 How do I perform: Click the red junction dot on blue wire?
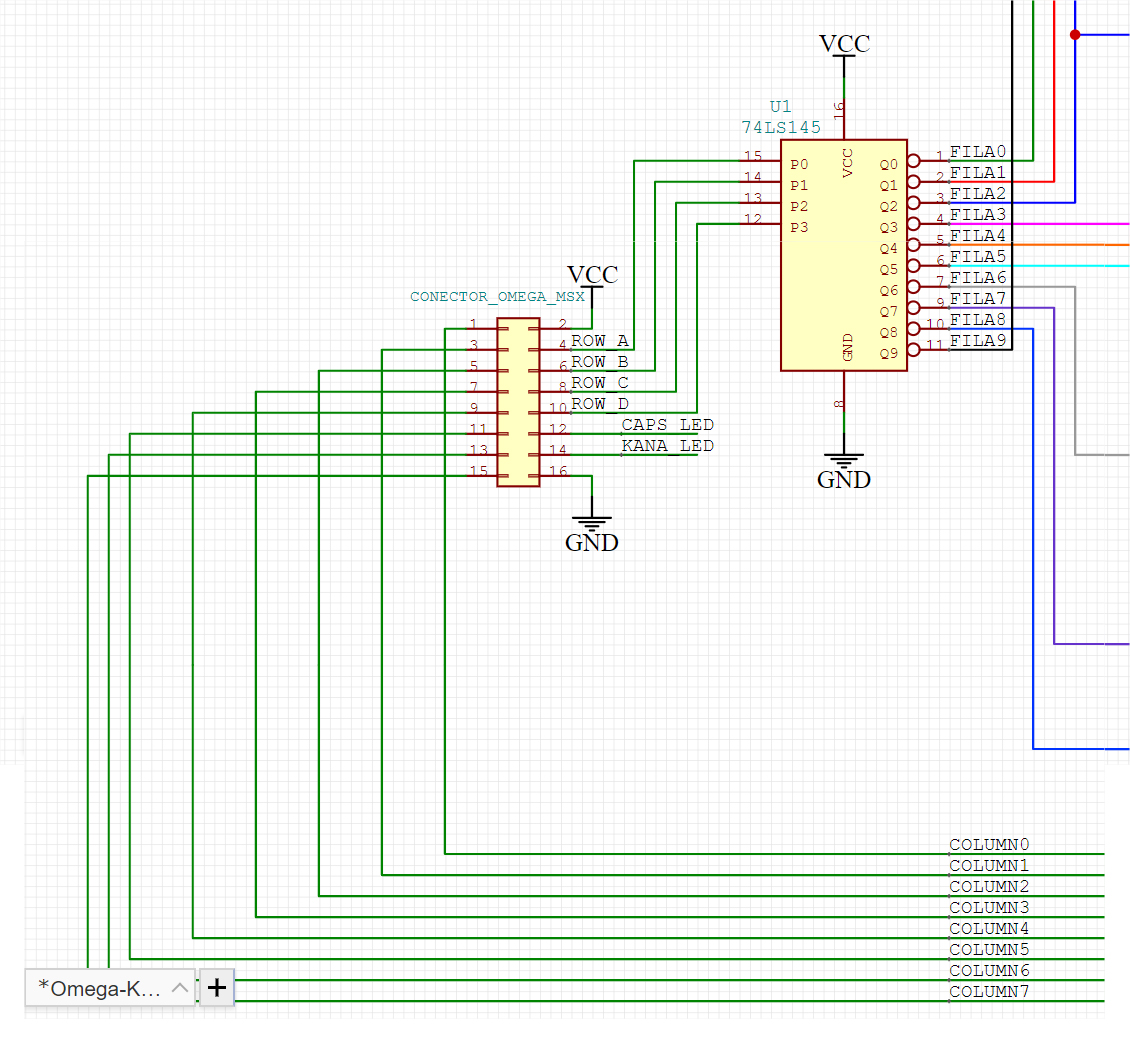[x=1075, y=35]
